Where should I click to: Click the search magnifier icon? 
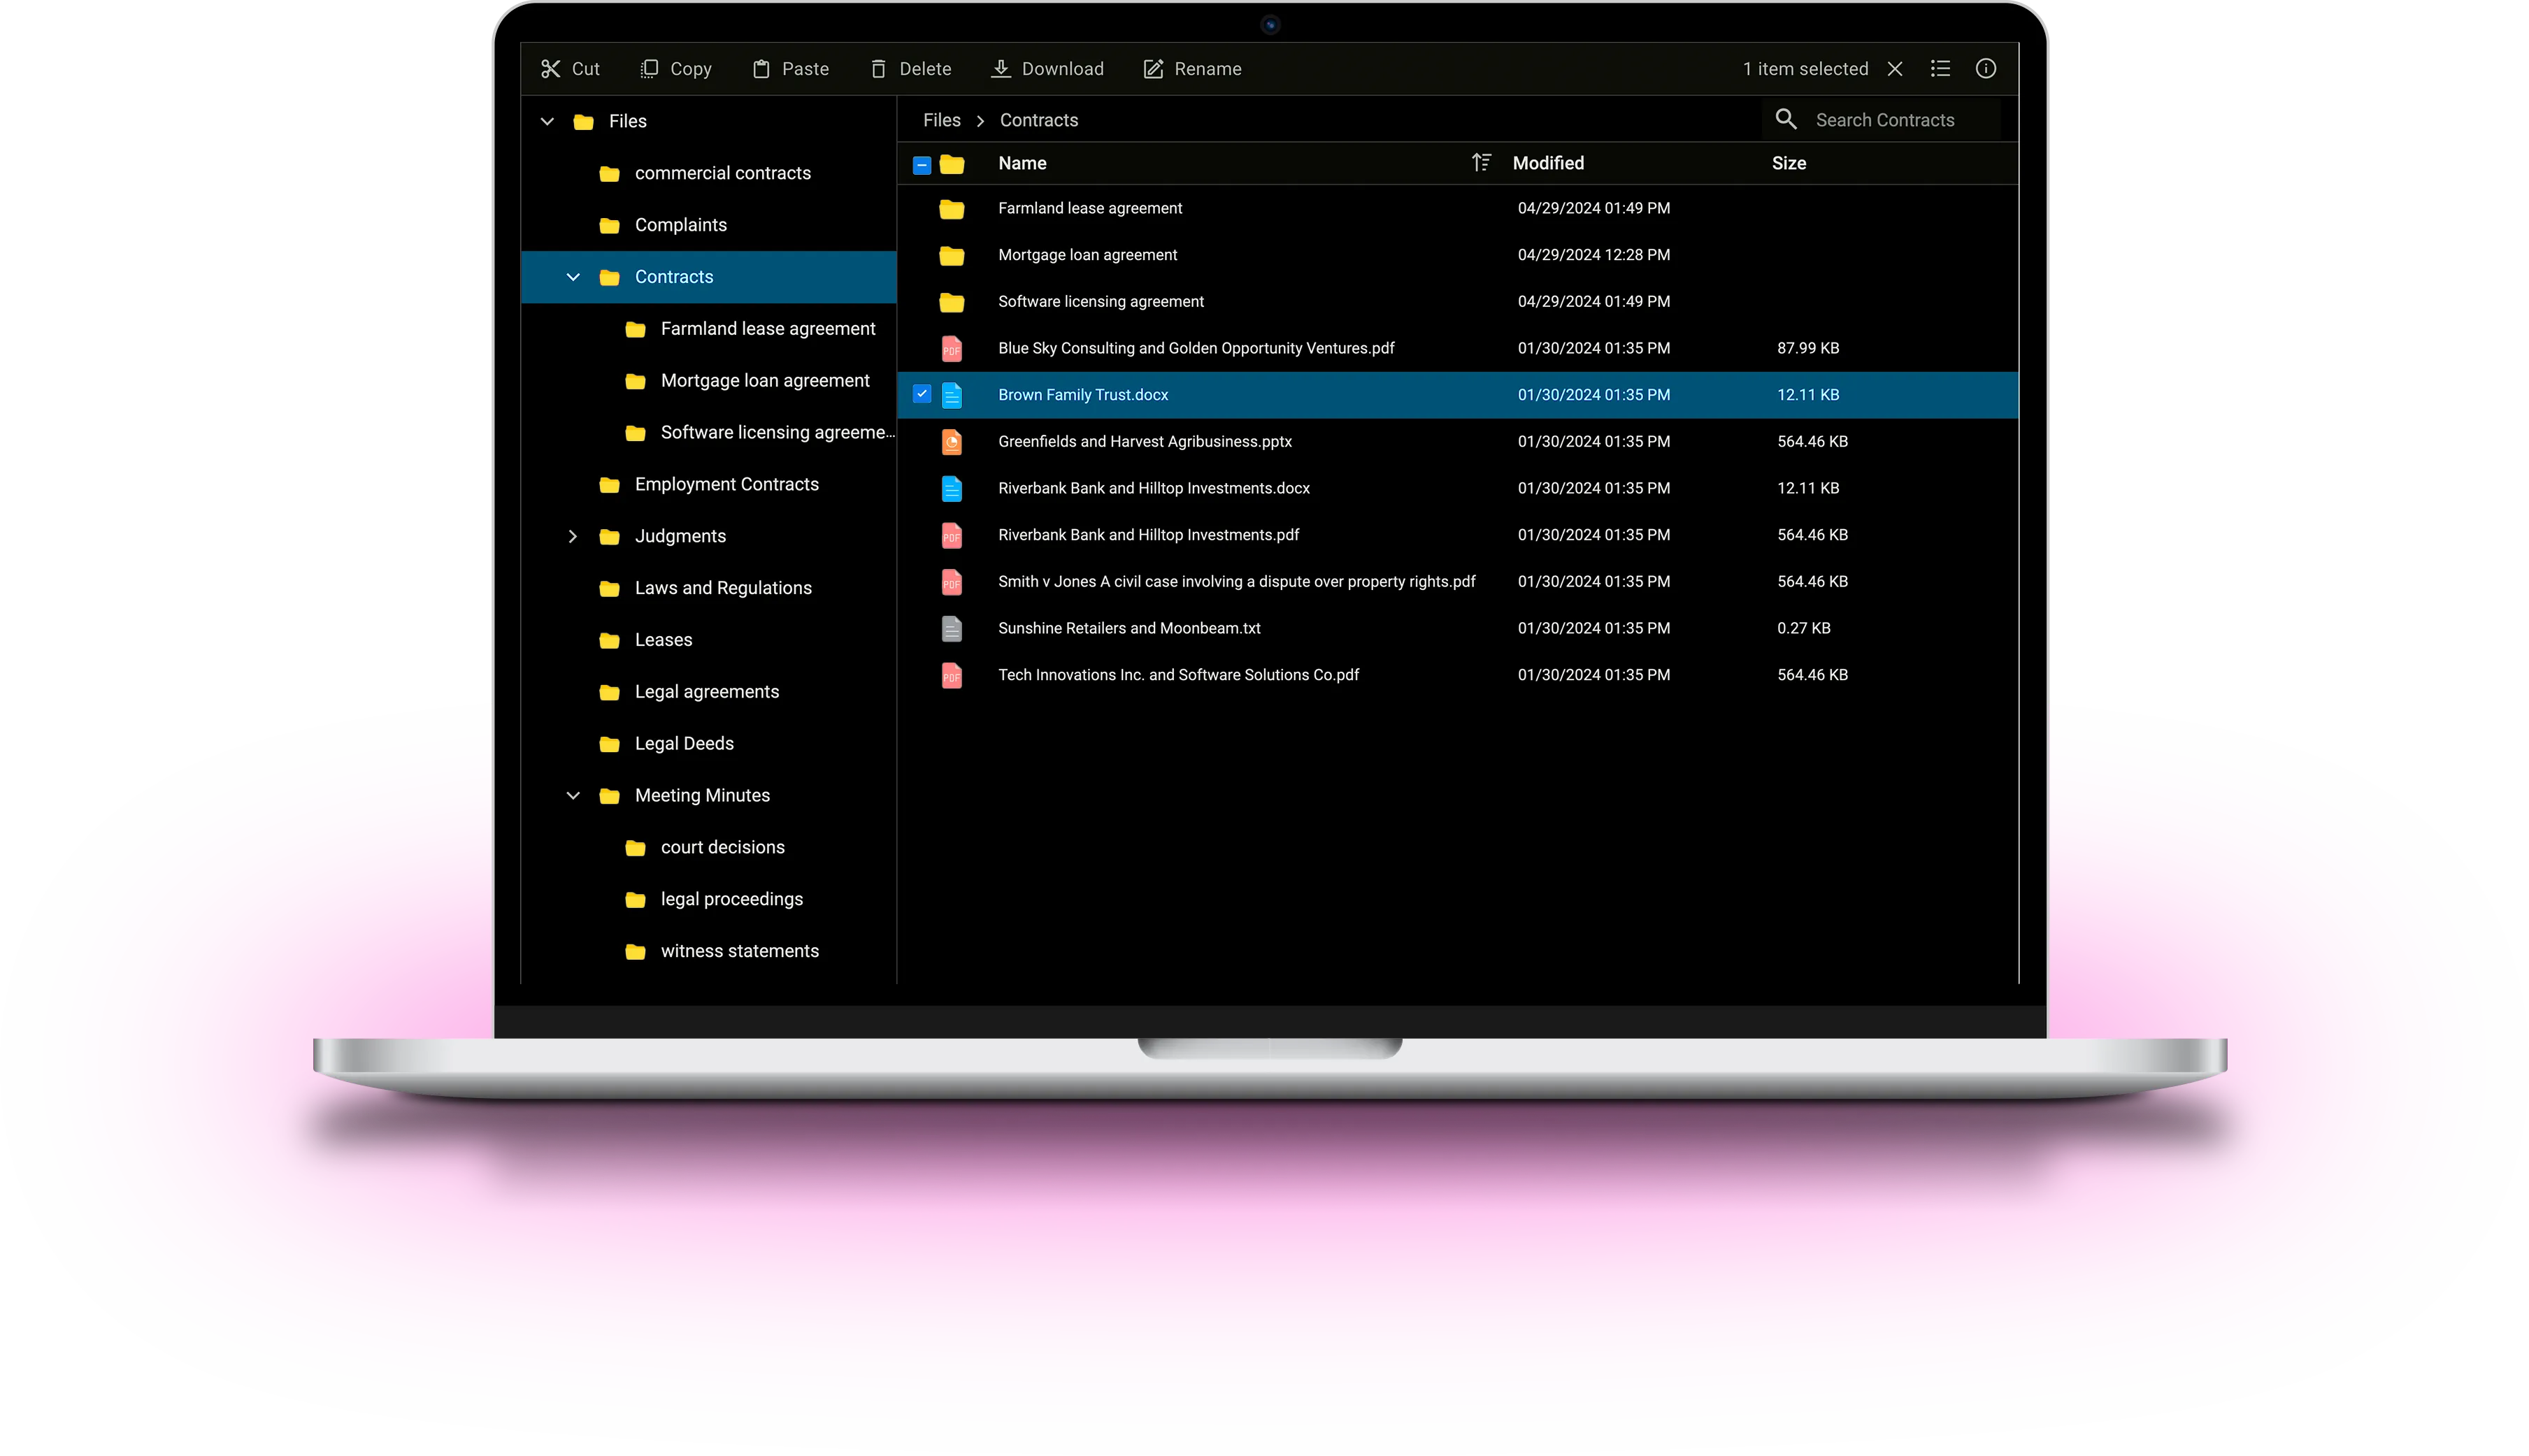[x=1786, y=120]
